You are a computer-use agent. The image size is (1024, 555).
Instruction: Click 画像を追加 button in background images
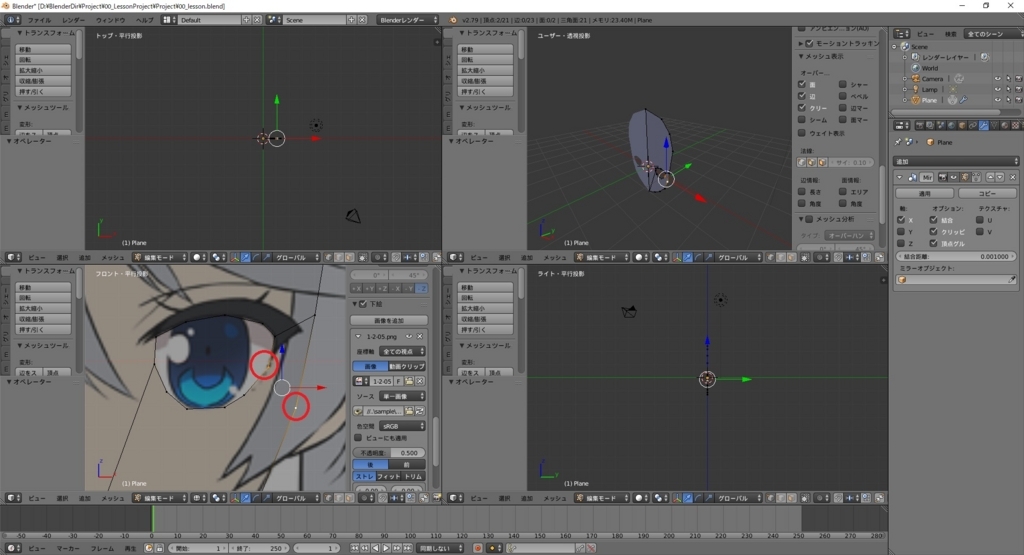coord(389,321)
